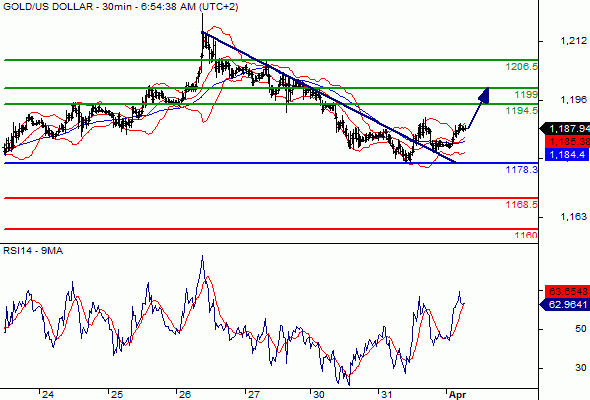
Task: Click the 26 date marker on time axis
Action: pos(184,394)
